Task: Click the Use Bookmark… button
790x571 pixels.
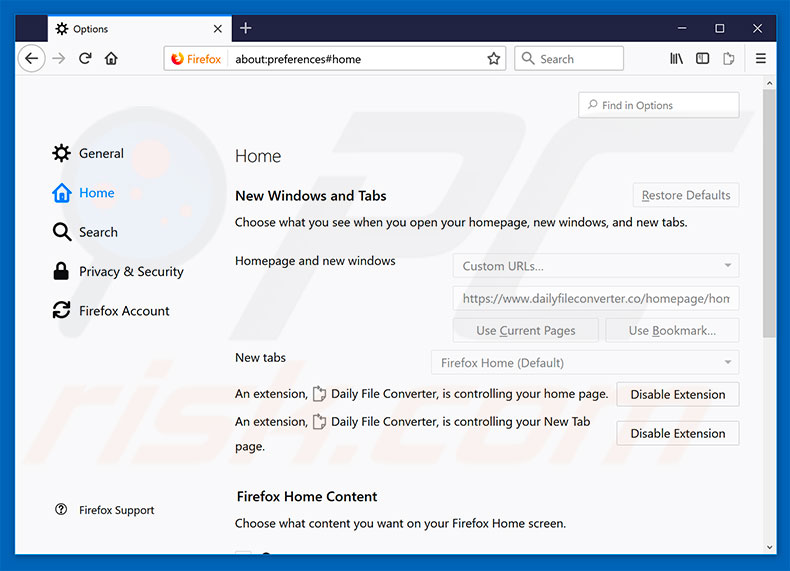Action: (672, 331)
